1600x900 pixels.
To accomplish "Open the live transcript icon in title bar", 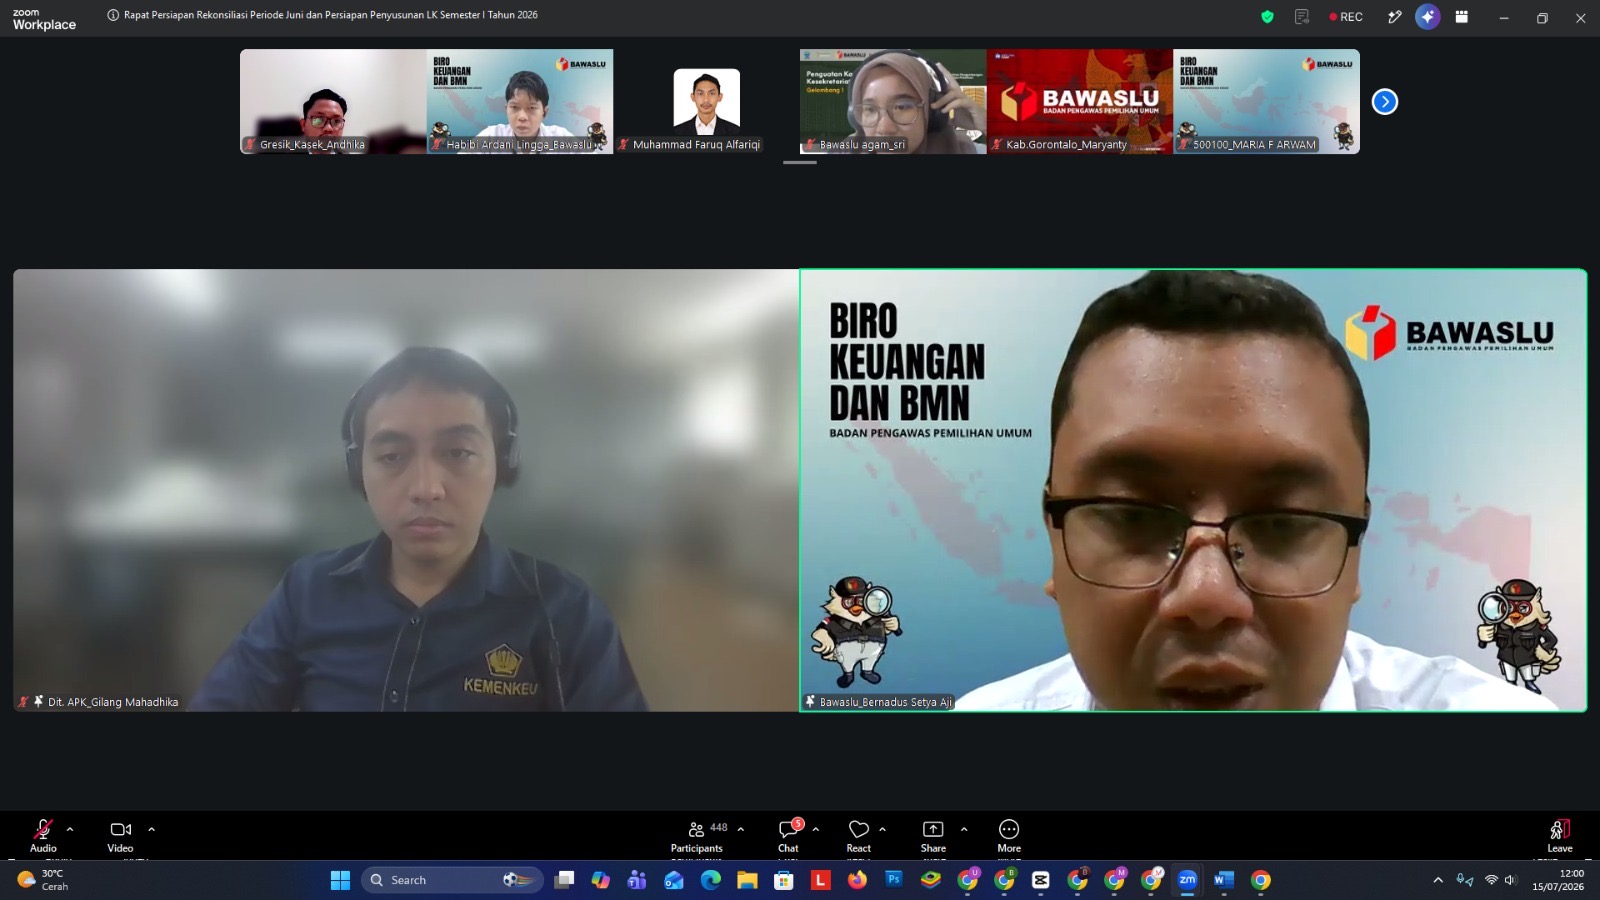I will [1302, 17].
